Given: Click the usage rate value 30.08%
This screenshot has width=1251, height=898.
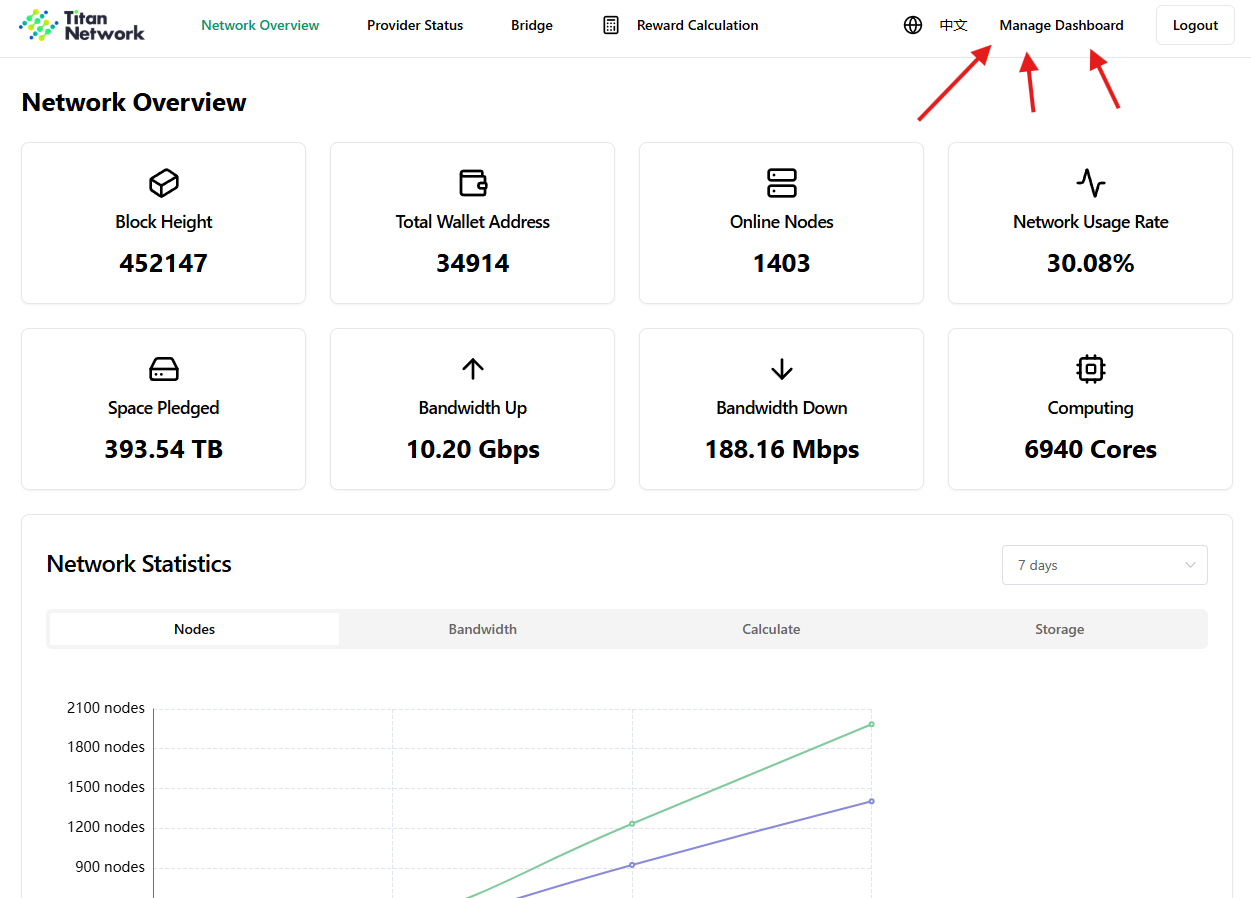Looking at the screenshot, I should [1091, 263].
